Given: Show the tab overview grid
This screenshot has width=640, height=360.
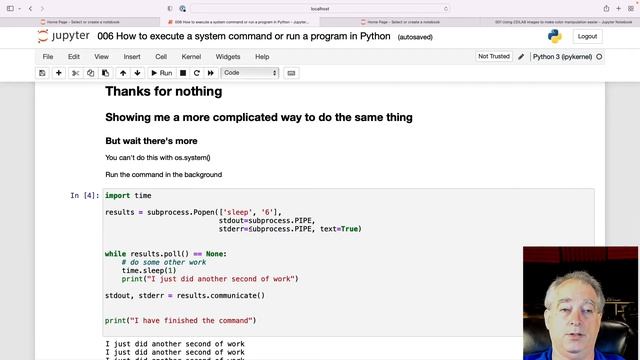Looking at the screenshot, I should pos(631,8).
